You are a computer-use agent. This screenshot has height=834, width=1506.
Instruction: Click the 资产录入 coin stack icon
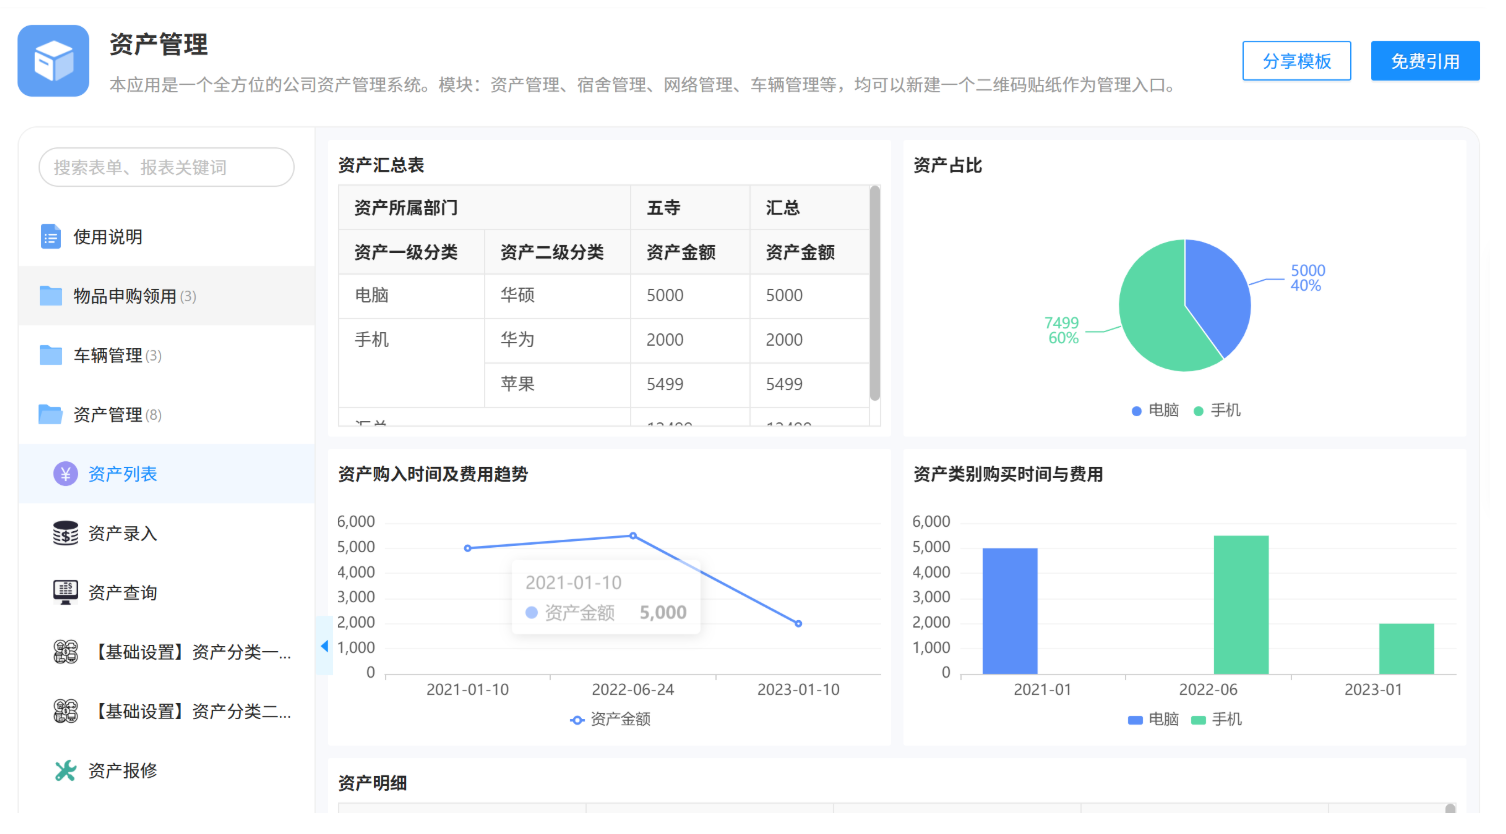coord(65,534)
